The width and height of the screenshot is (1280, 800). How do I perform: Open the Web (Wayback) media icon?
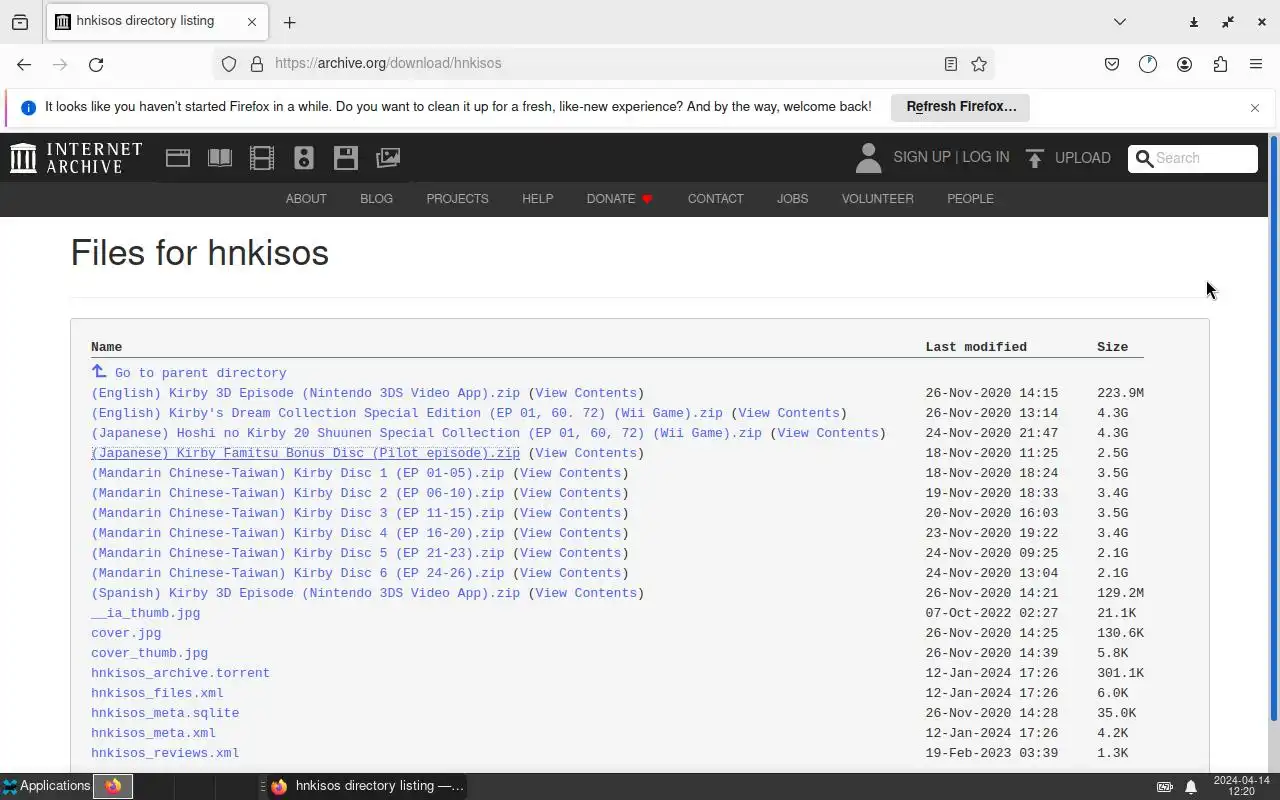[178, 158]
